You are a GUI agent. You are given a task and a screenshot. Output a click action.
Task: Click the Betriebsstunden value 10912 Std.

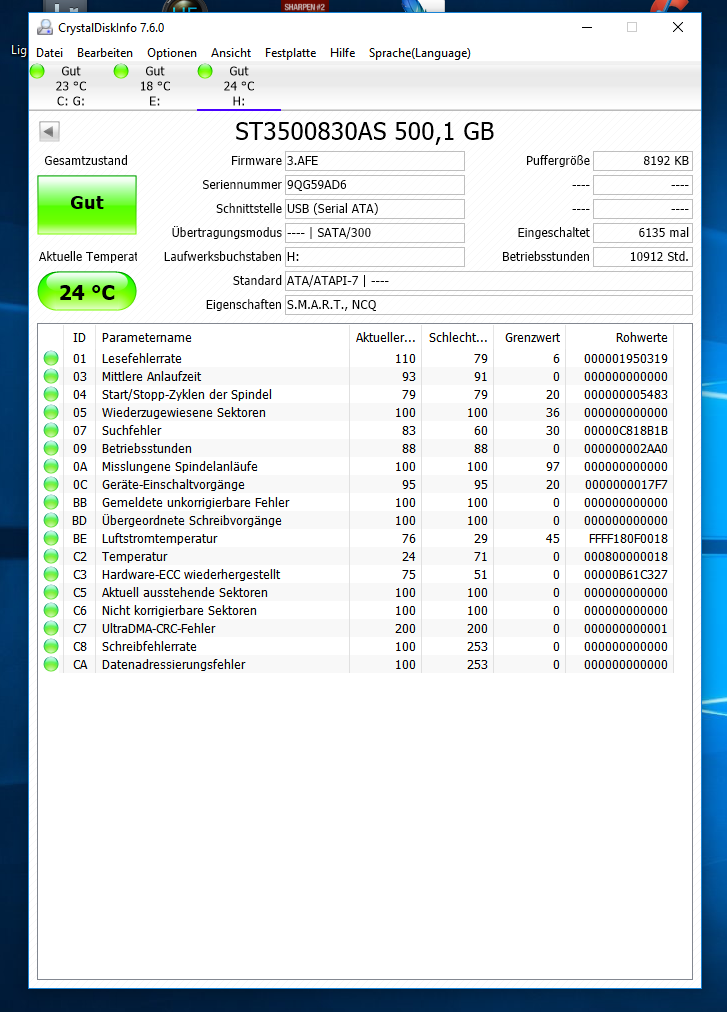643,257
